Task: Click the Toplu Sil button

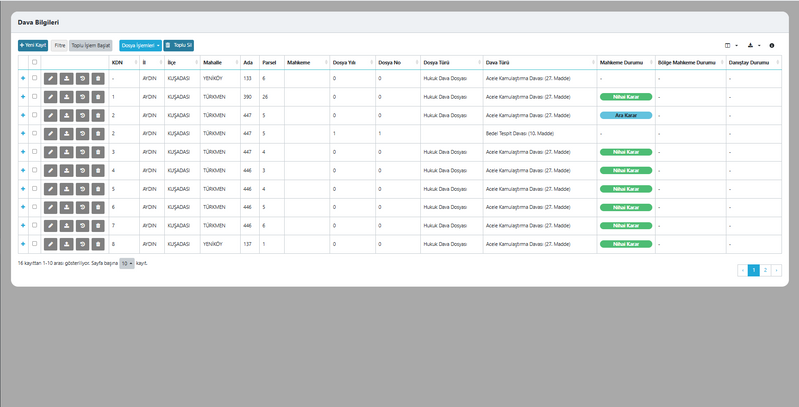Action: click(x=179, y=45)
